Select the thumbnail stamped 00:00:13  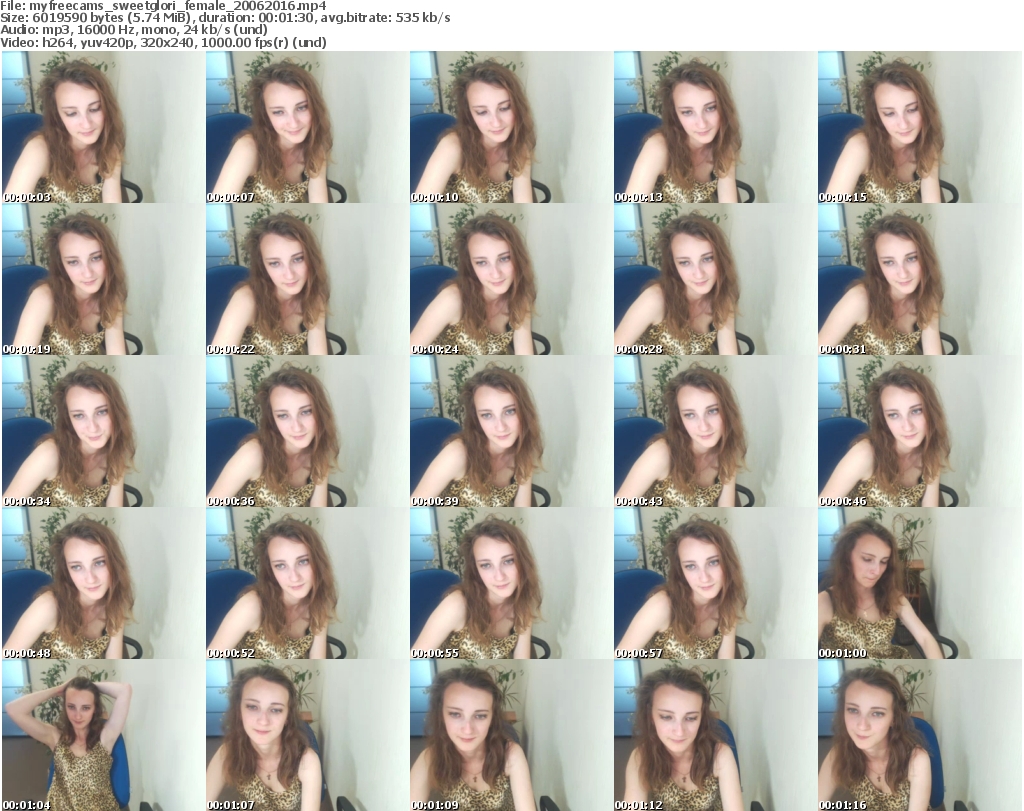pos(715,127)
